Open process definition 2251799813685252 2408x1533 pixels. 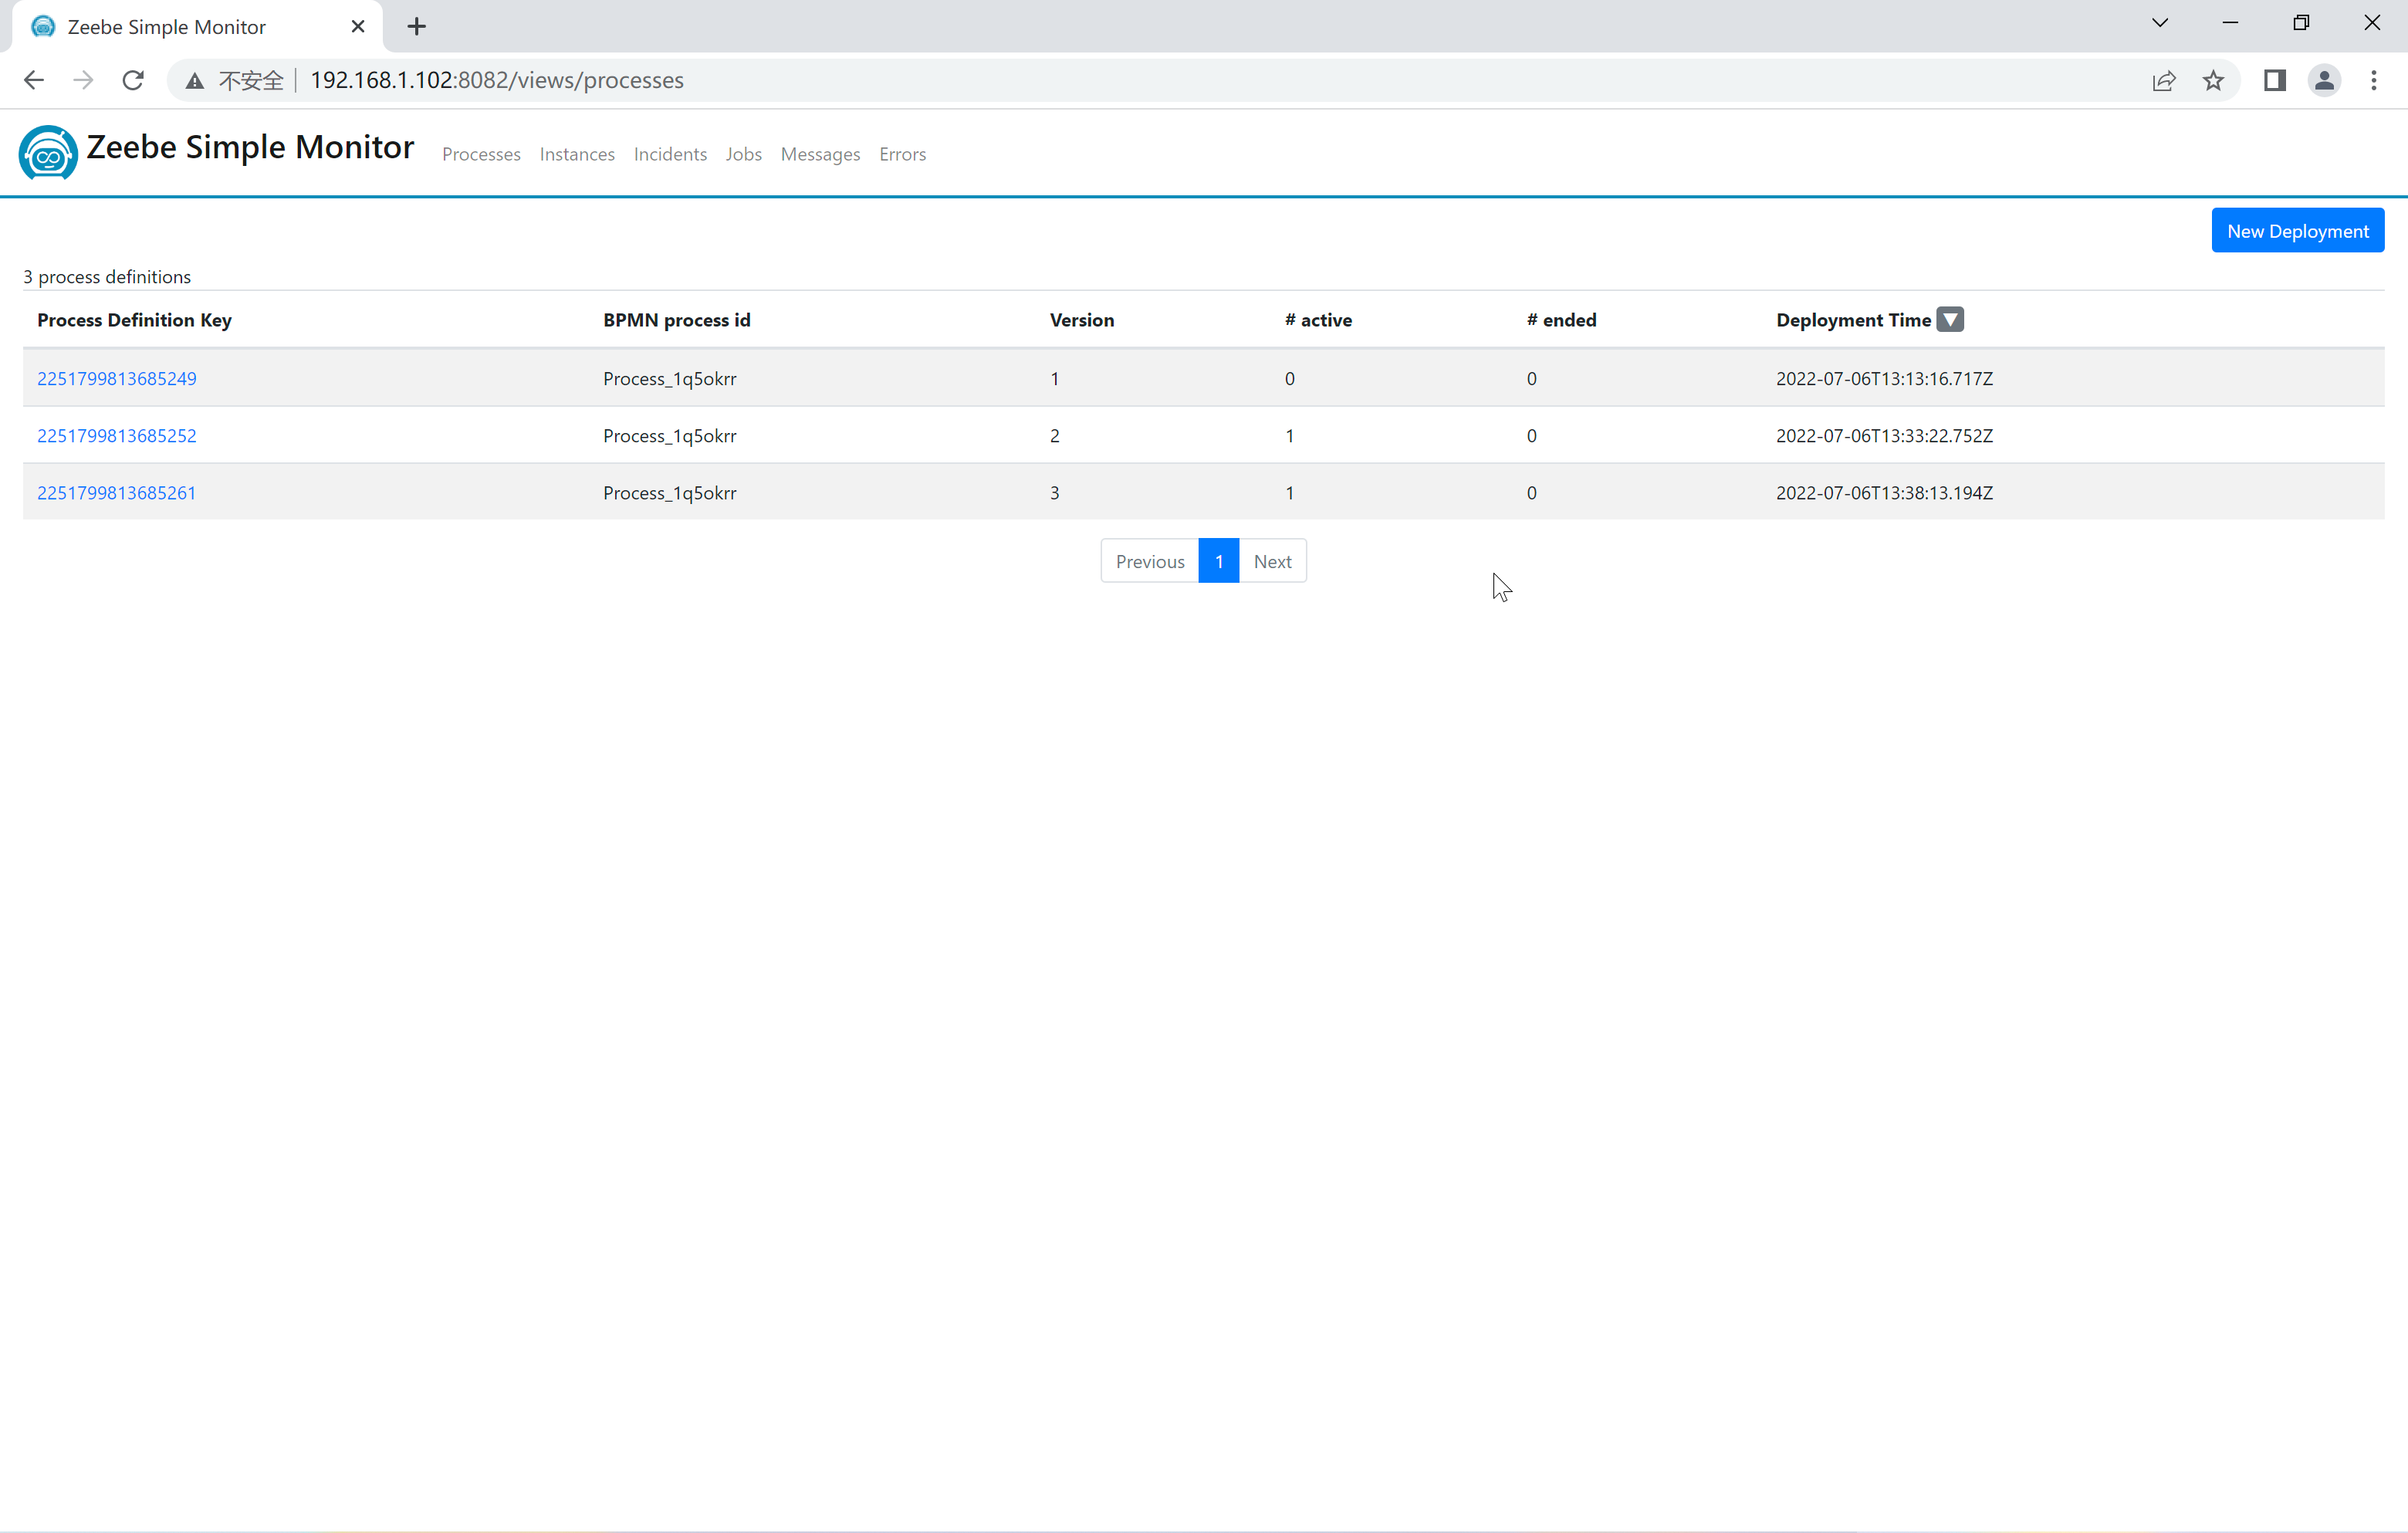click(117, 436)
